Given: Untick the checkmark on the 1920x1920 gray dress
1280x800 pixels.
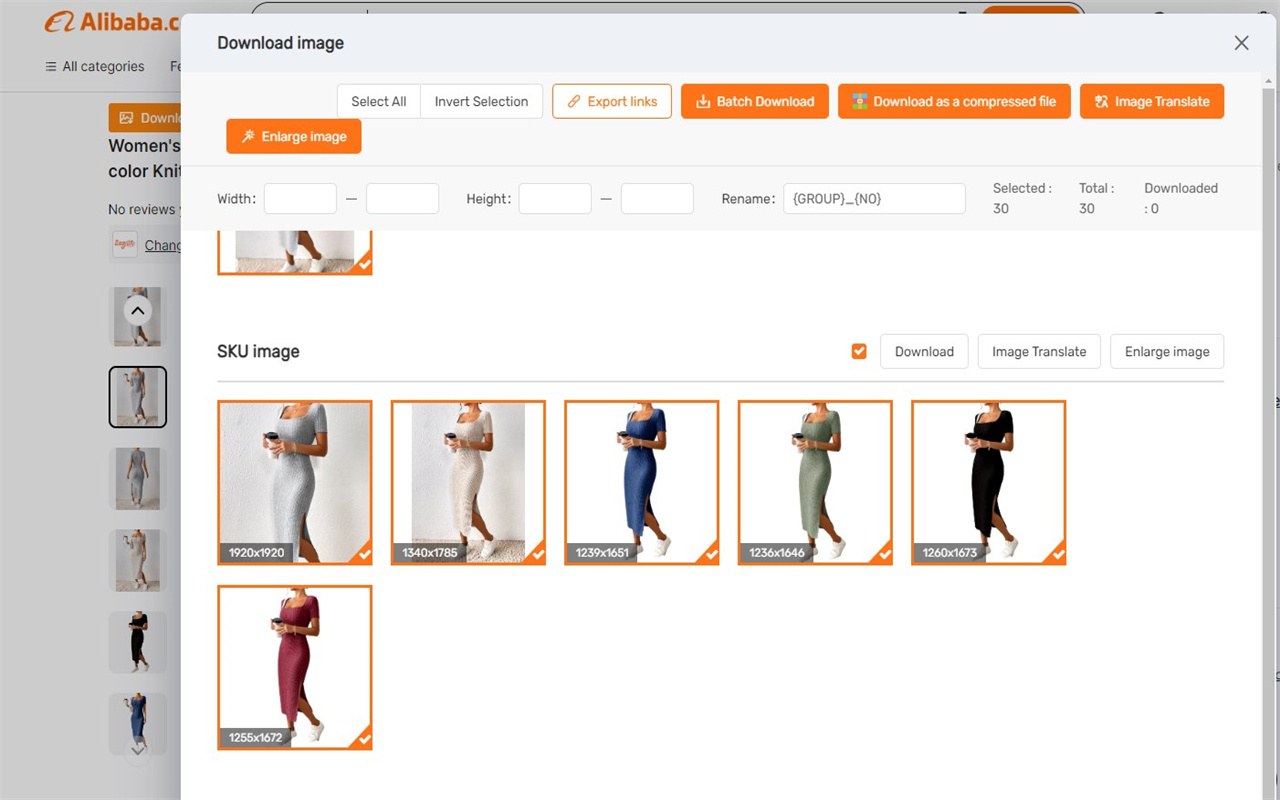Looking at the screenshot, I should coord(364,555).
